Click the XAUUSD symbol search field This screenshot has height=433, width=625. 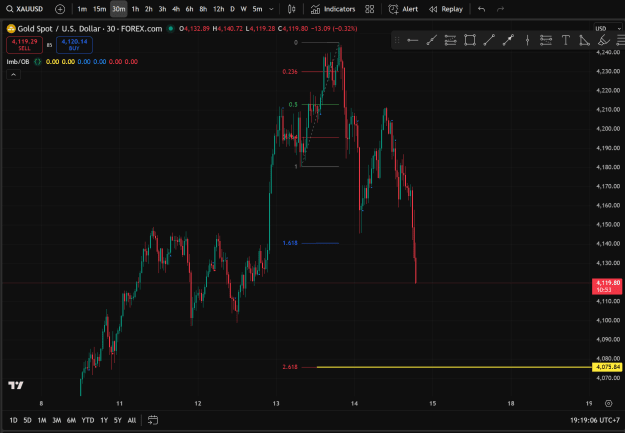[25, 9]
